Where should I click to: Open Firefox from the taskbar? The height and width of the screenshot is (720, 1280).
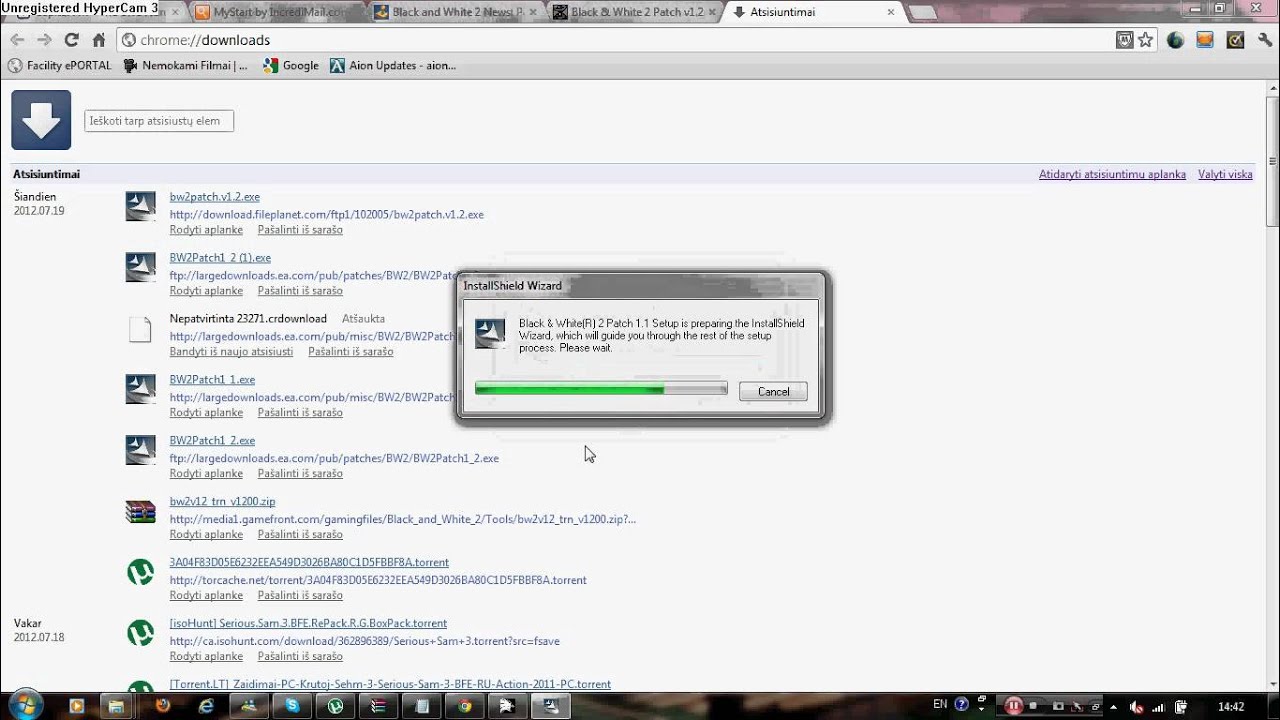point(163,706)
